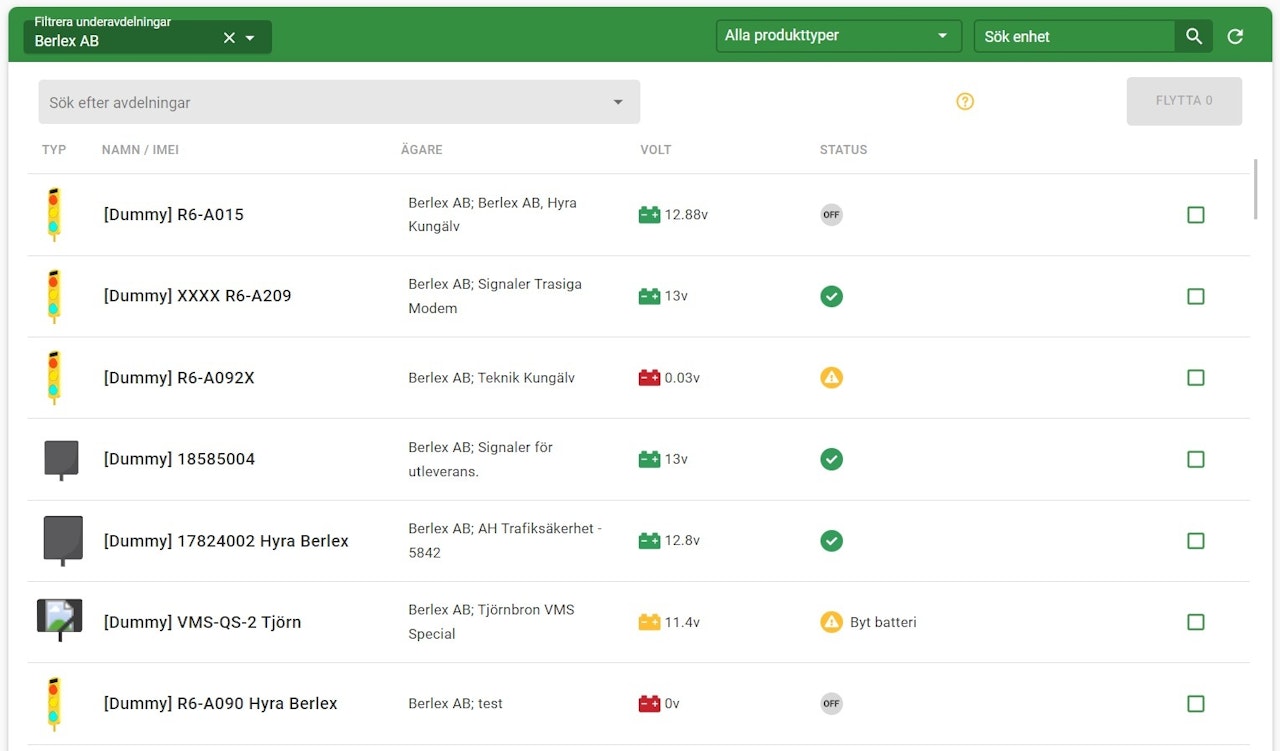Open the yellow help question mark icon

tap(964, 101)
